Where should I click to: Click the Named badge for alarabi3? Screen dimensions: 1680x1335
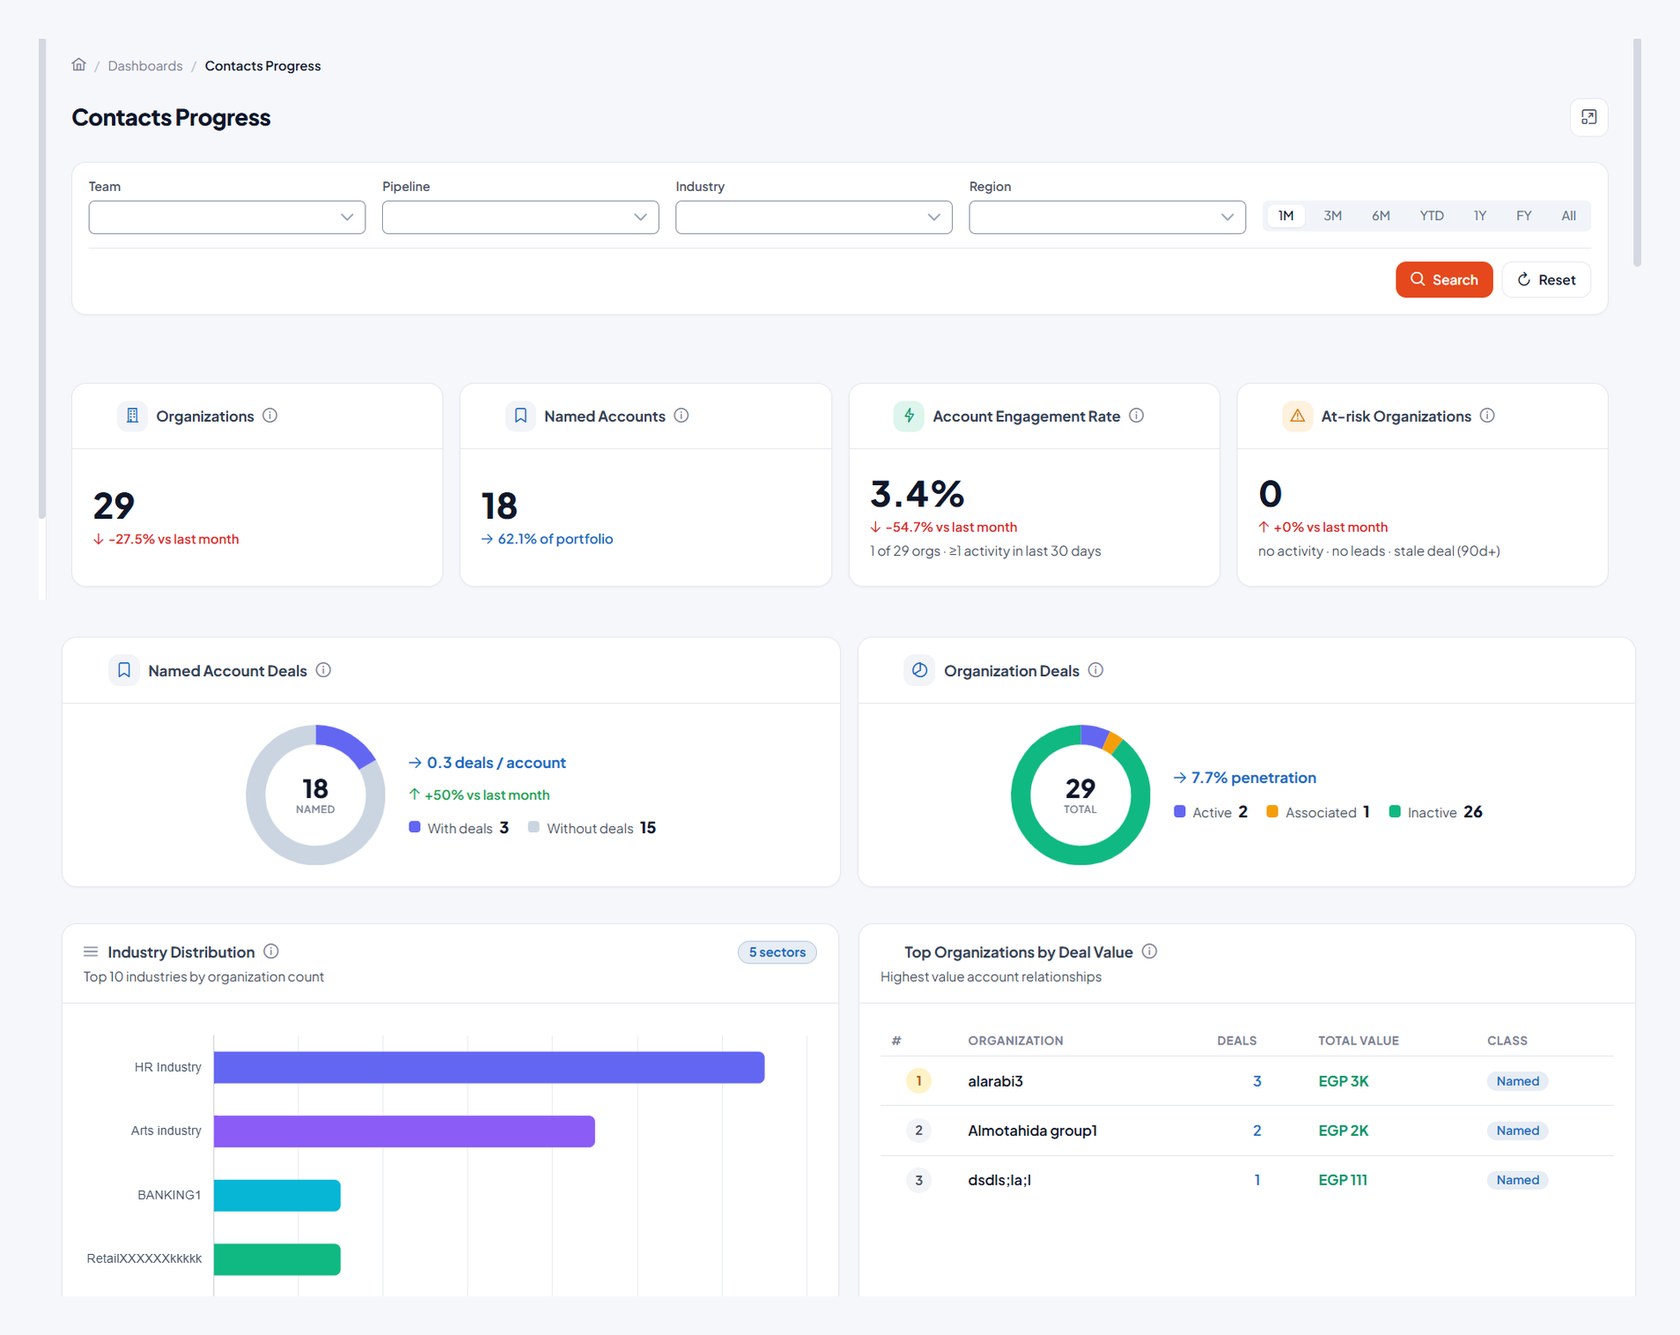click(1518, 1081)
